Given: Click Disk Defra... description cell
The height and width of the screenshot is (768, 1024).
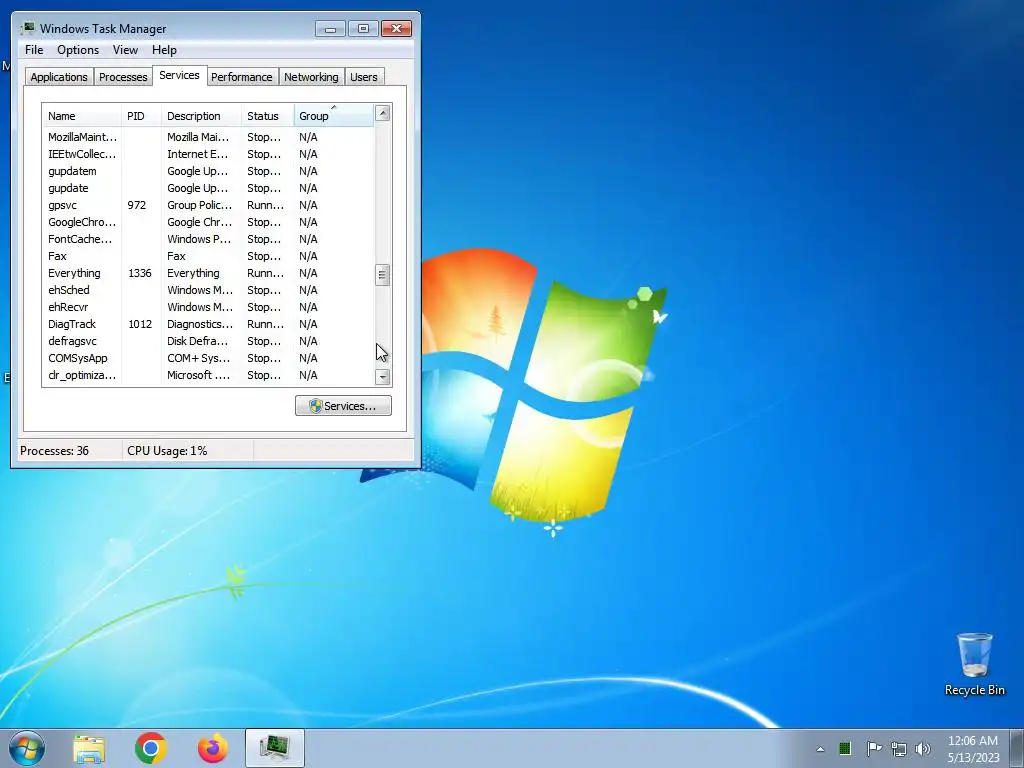Looking at the screenshot, I should coord(197,341).
